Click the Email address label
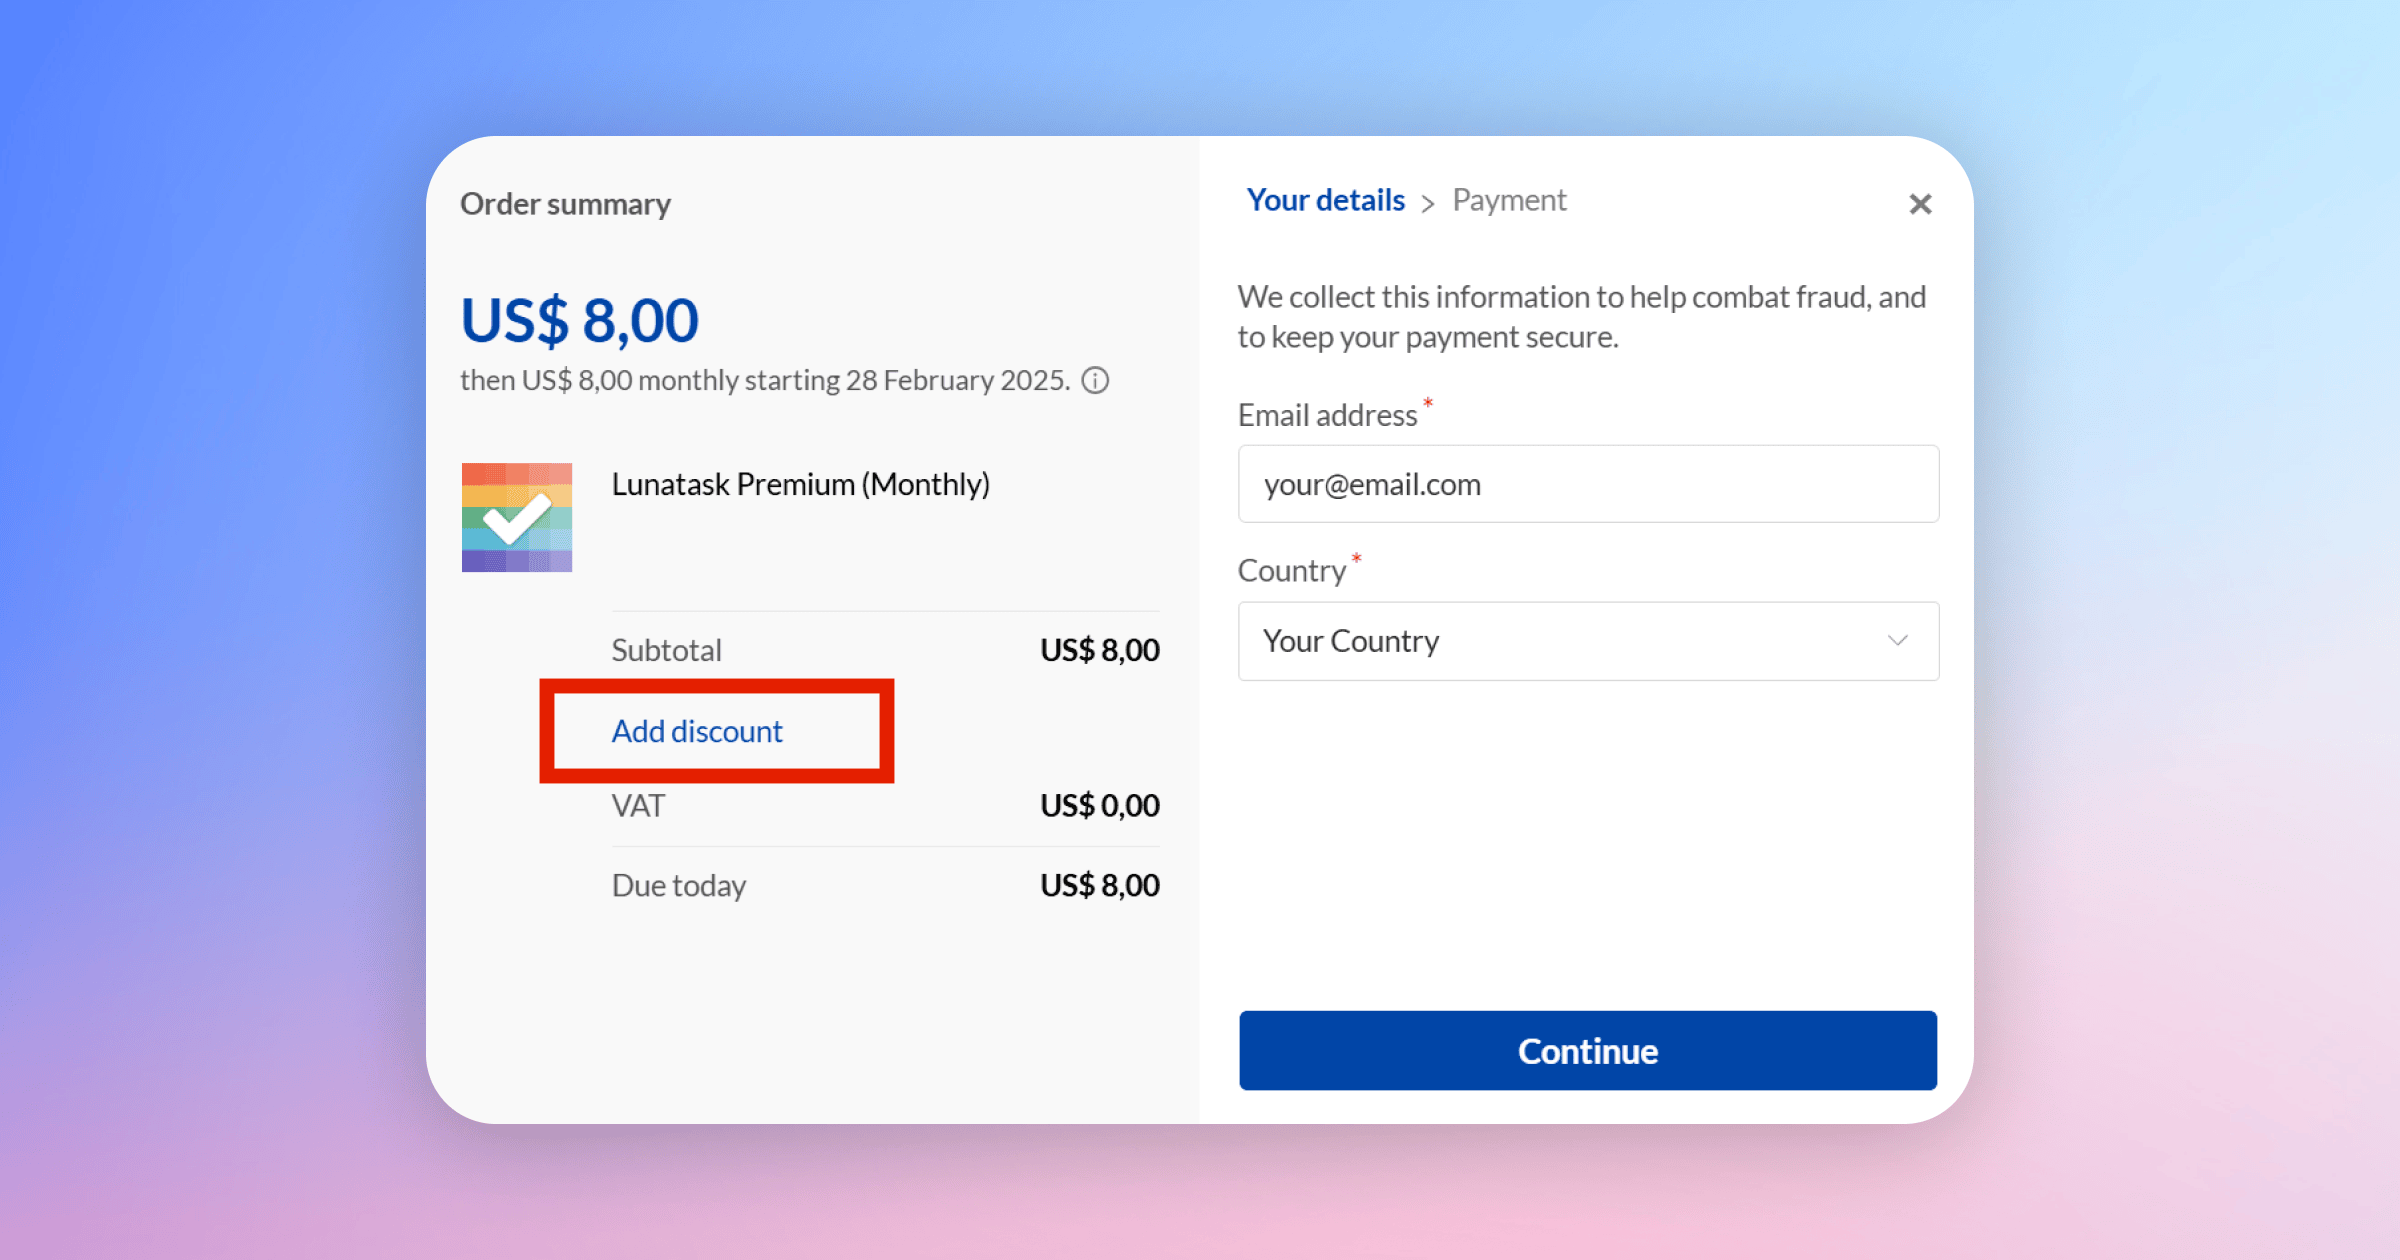The width and height of the screenshot is (2400, 1260). click(x=1327, y=415)
